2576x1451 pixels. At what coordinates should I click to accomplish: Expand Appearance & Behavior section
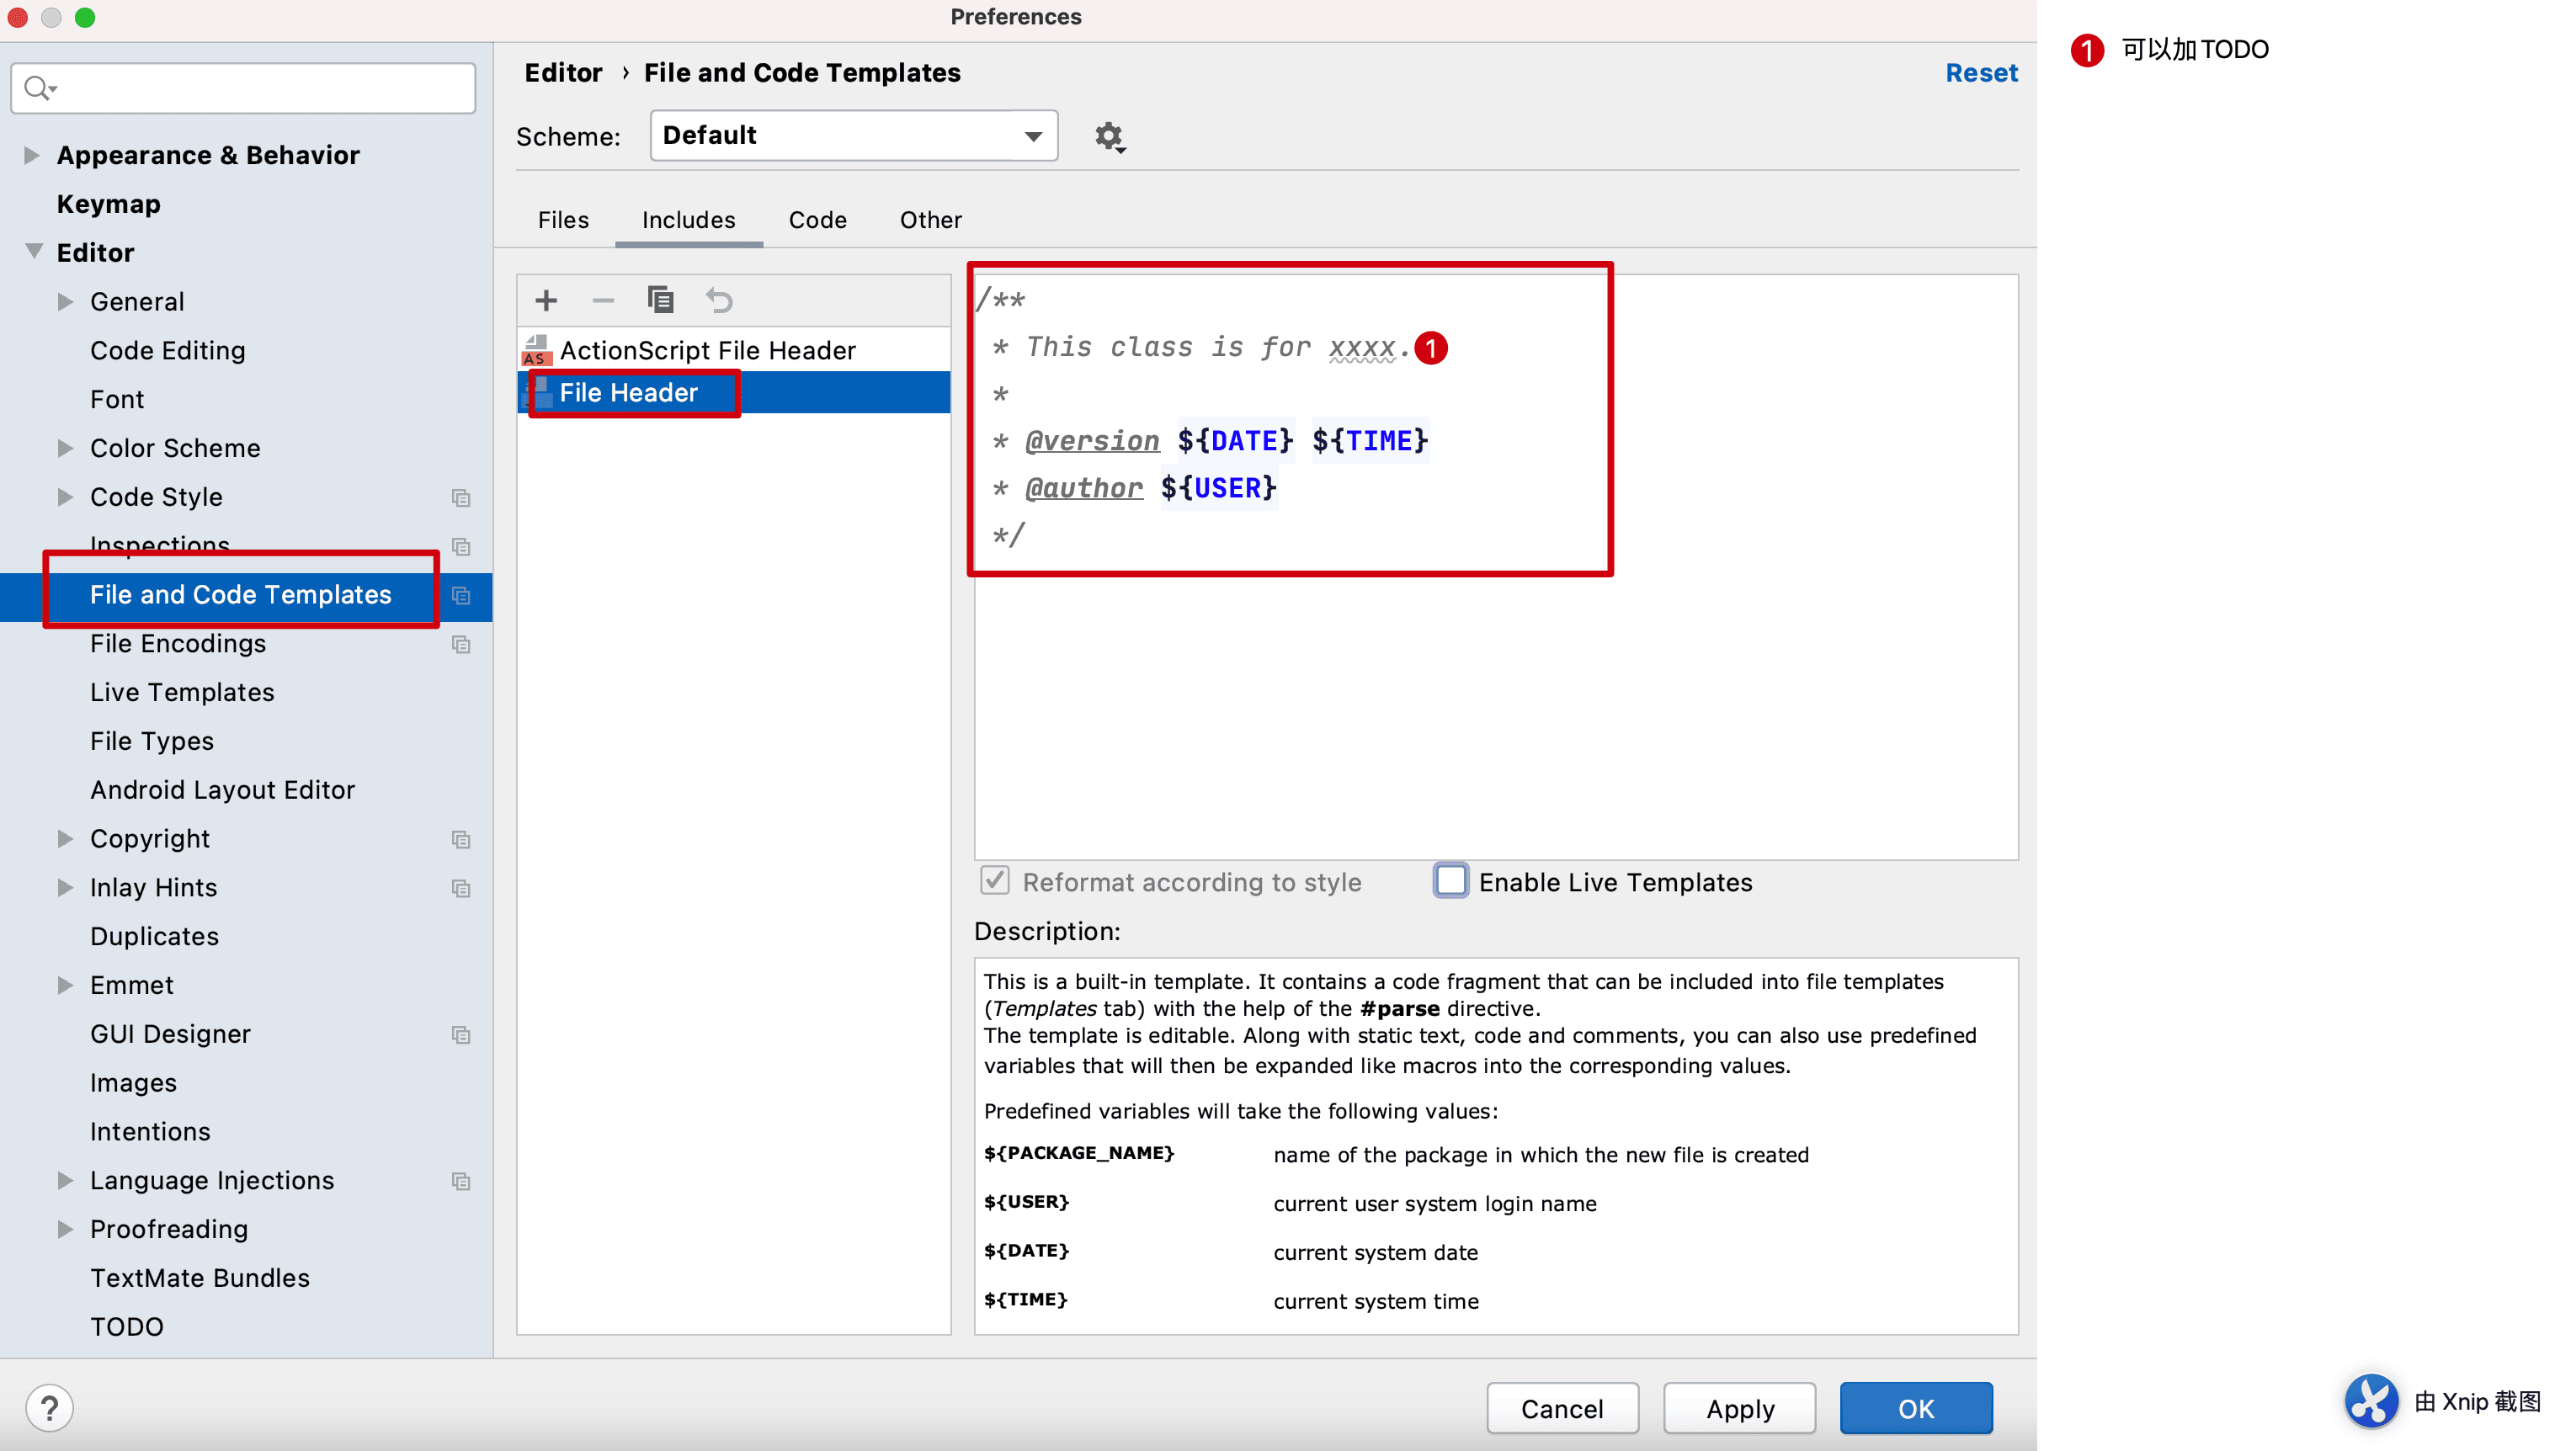point(31,155)
